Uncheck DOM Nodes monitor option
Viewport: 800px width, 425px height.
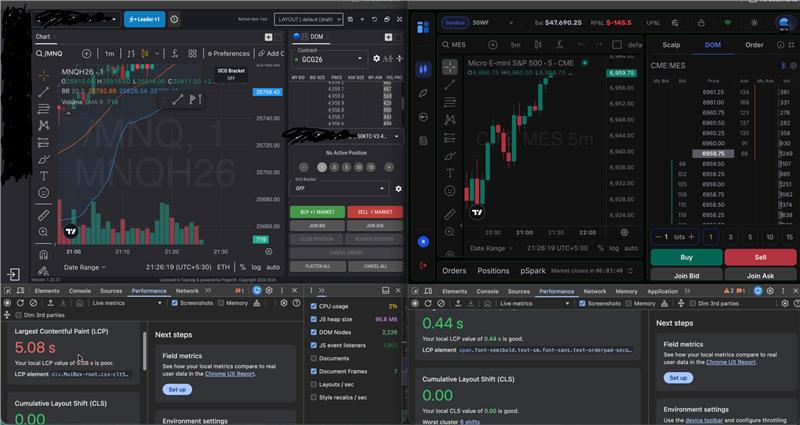click(314, 332)
